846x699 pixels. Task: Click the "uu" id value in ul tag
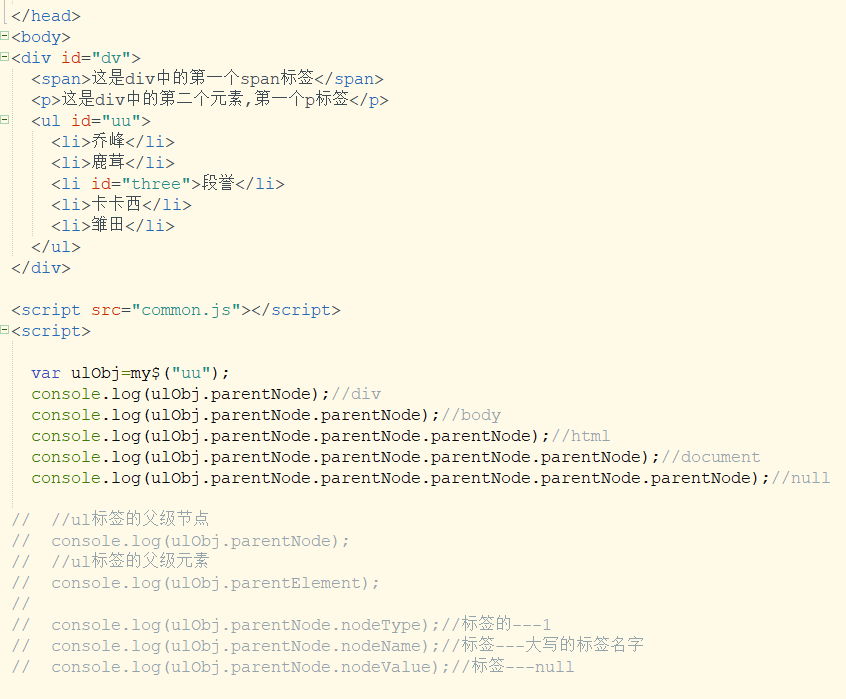pos(121,121)
